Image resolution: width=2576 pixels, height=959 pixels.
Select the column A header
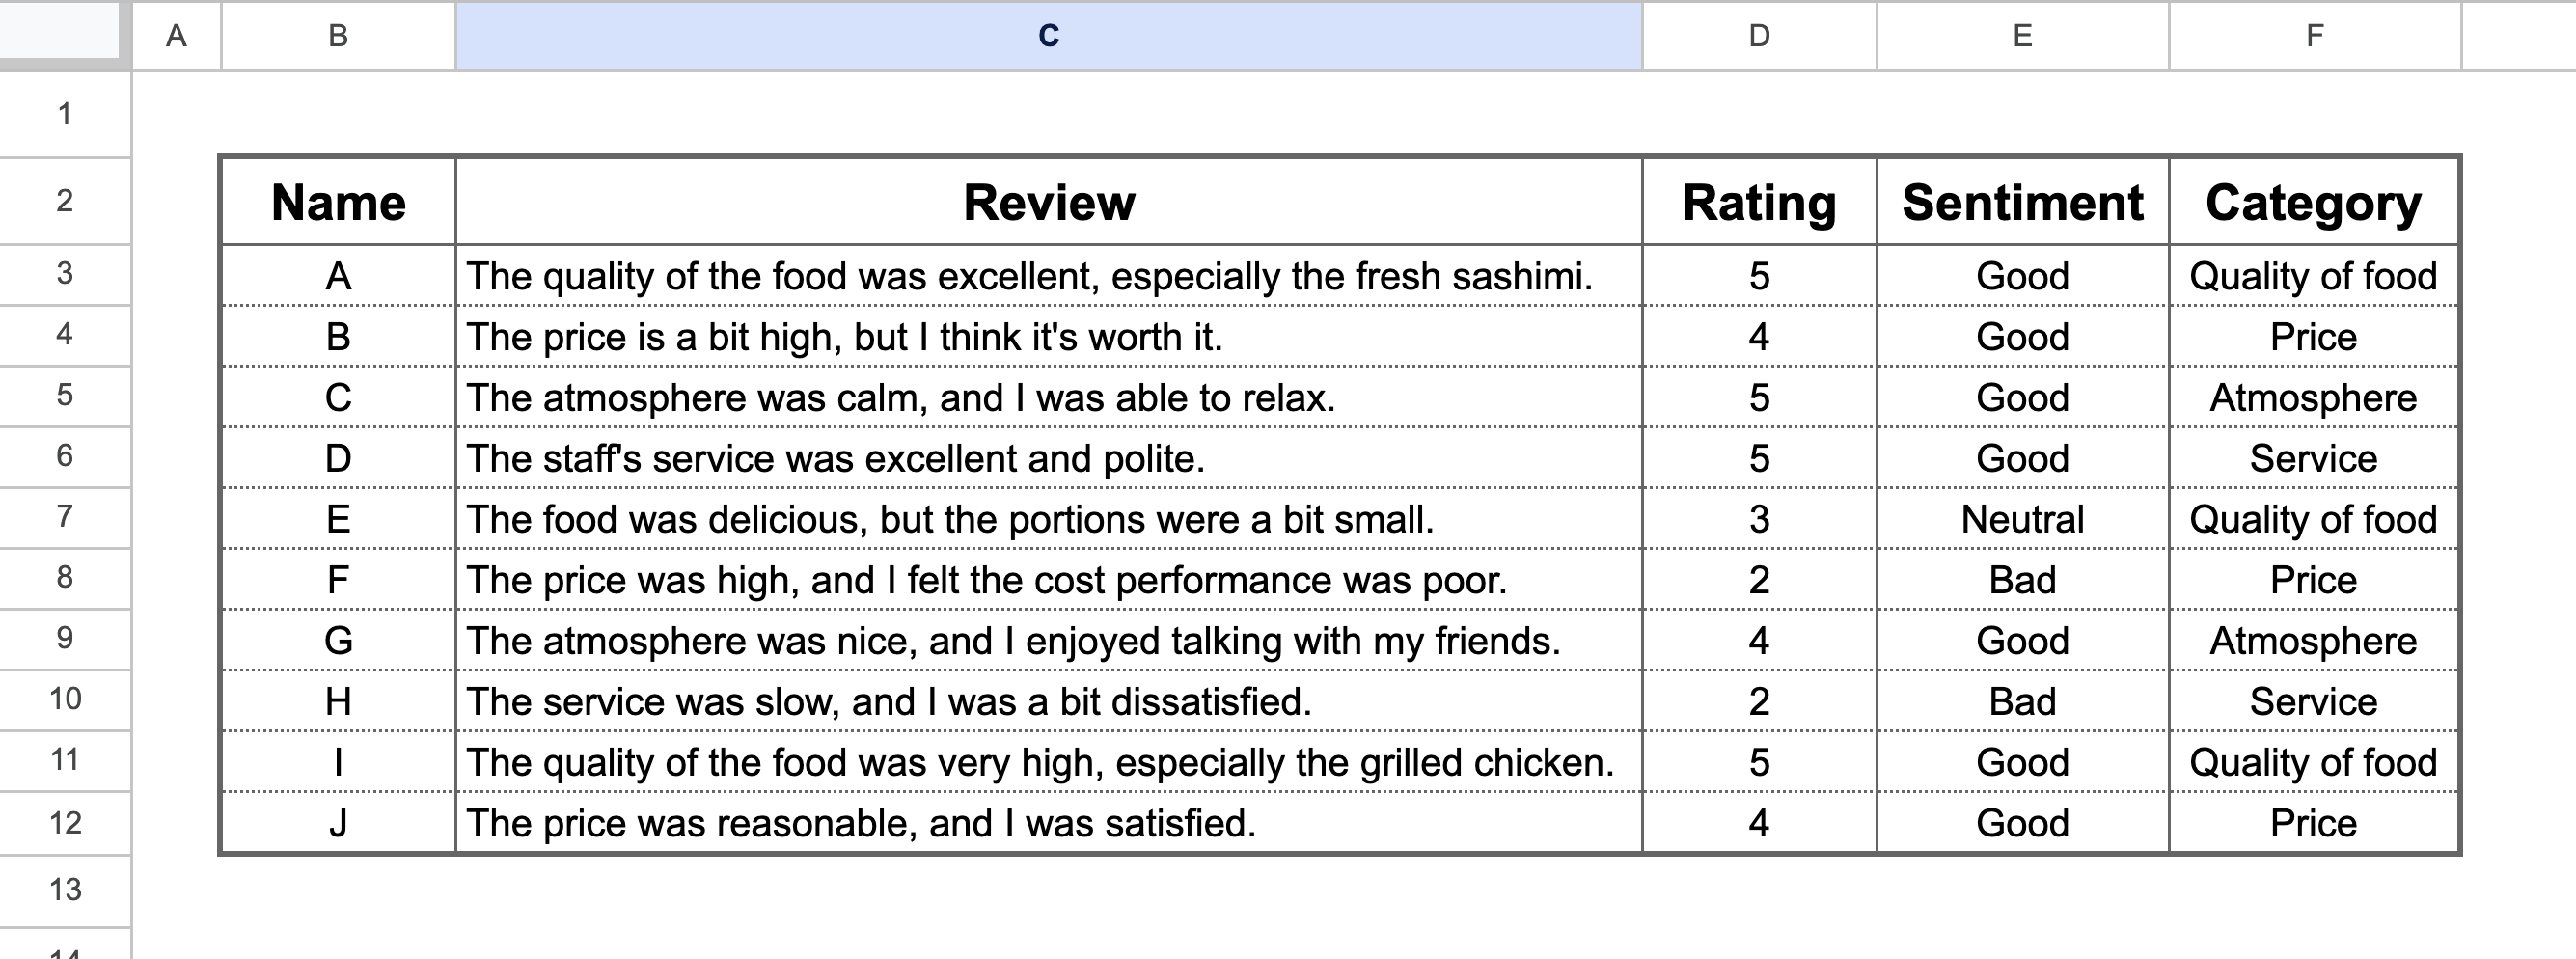(178, 36)
